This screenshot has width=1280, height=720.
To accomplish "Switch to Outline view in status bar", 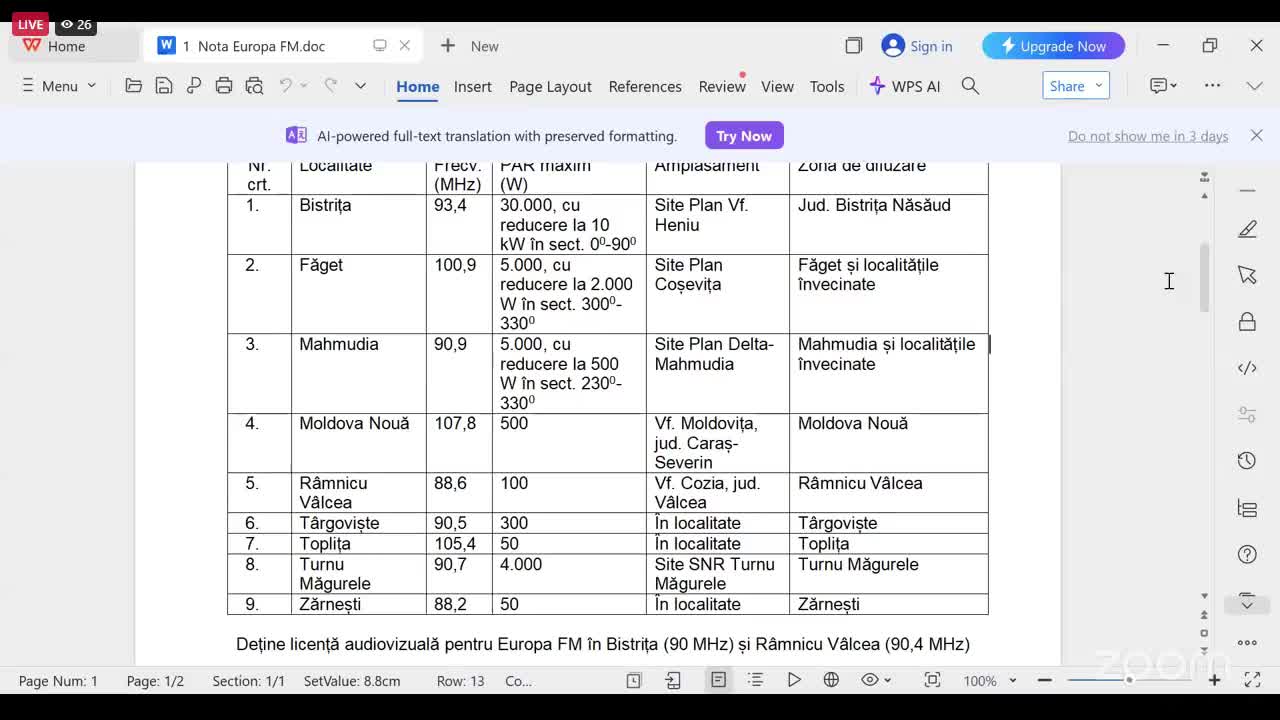I will coord(755,680).
